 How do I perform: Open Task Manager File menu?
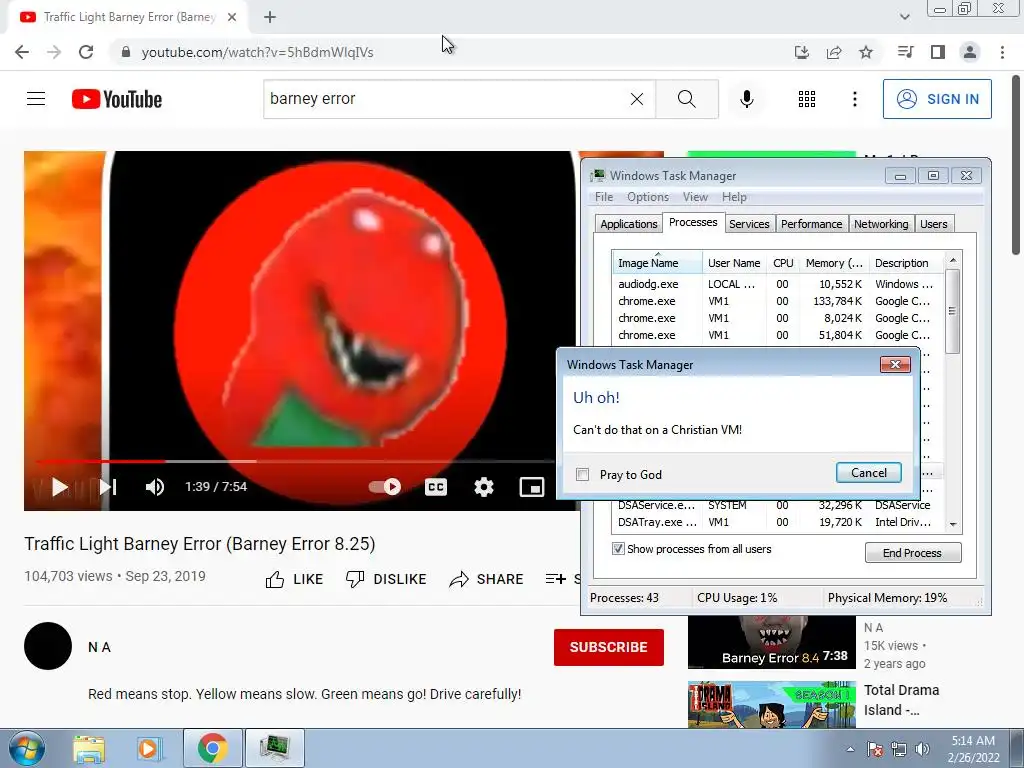point(603,197)
